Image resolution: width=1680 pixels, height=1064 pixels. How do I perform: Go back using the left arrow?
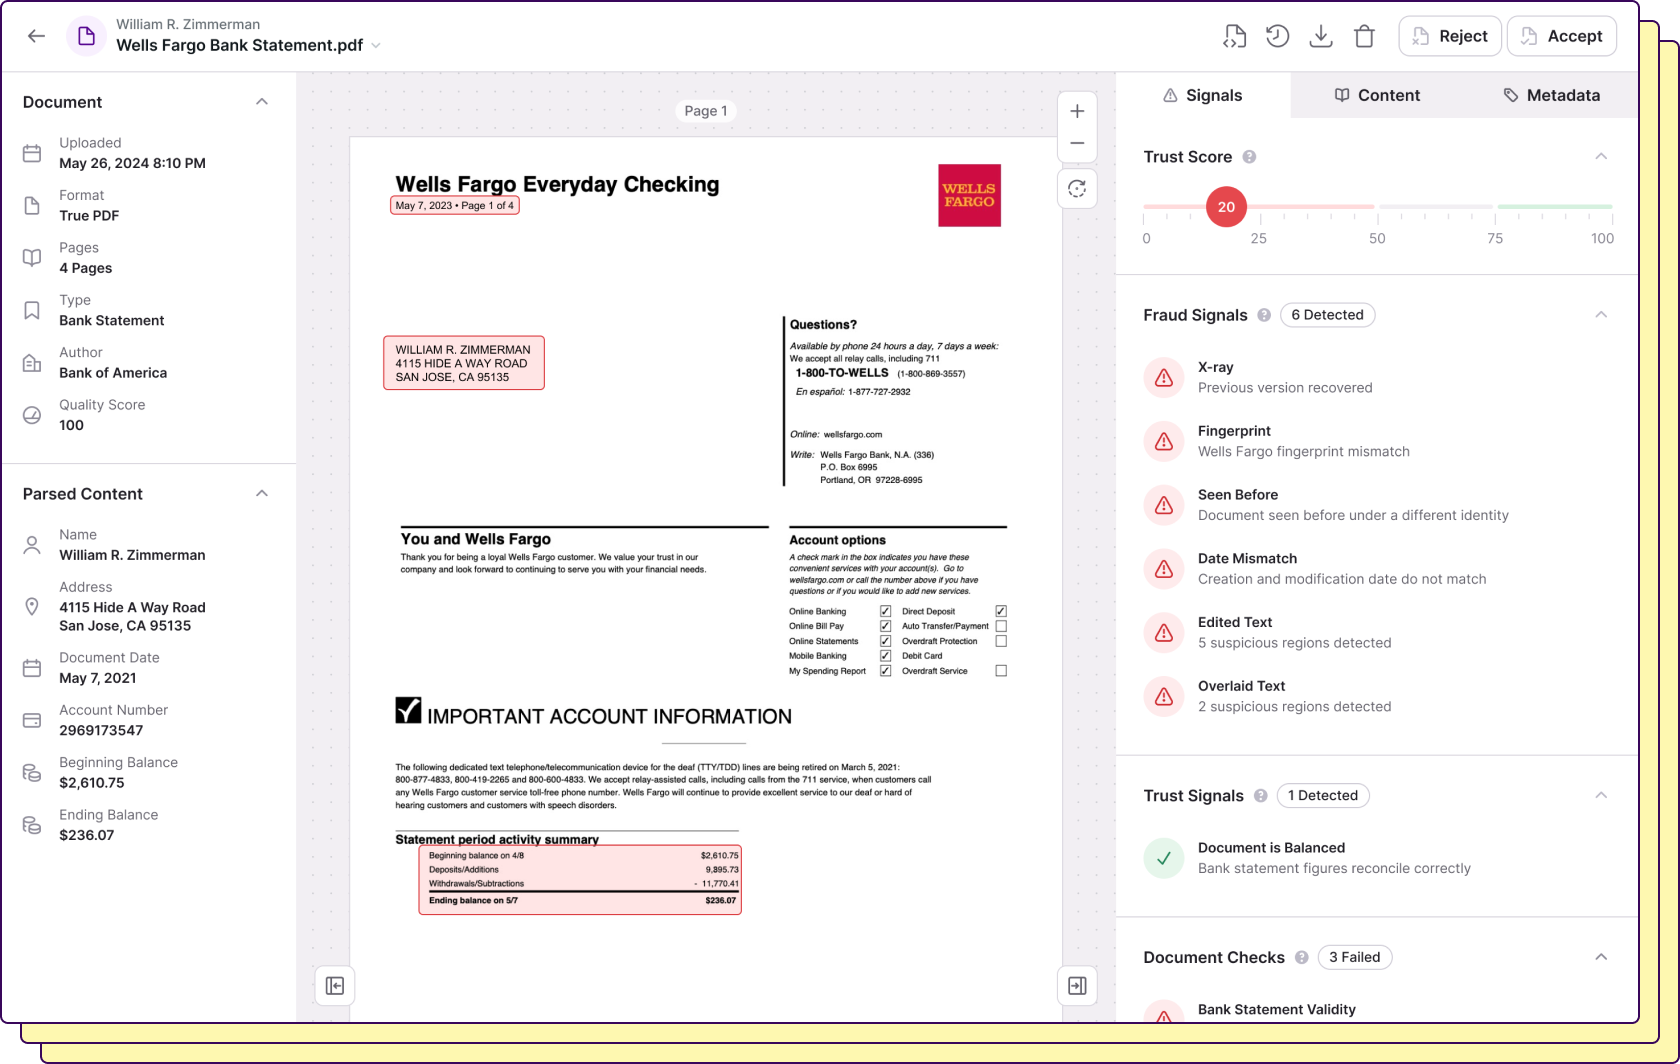[x=37, y=36]
